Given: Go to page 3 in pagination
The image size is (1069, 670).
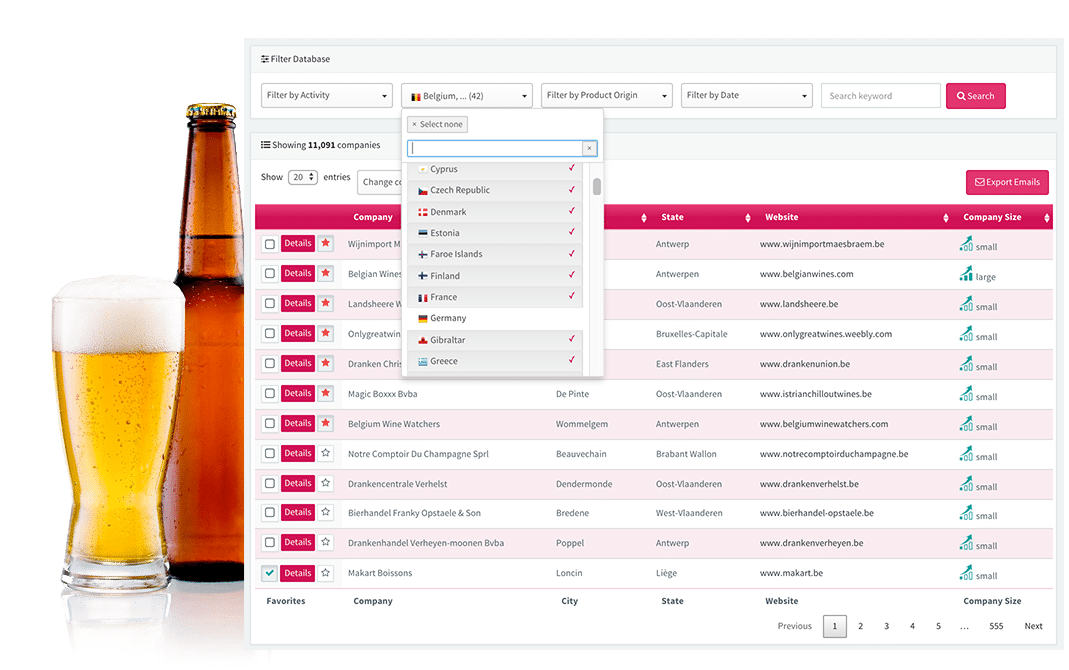Looking at the screenshot, I should tap(886, 626).
